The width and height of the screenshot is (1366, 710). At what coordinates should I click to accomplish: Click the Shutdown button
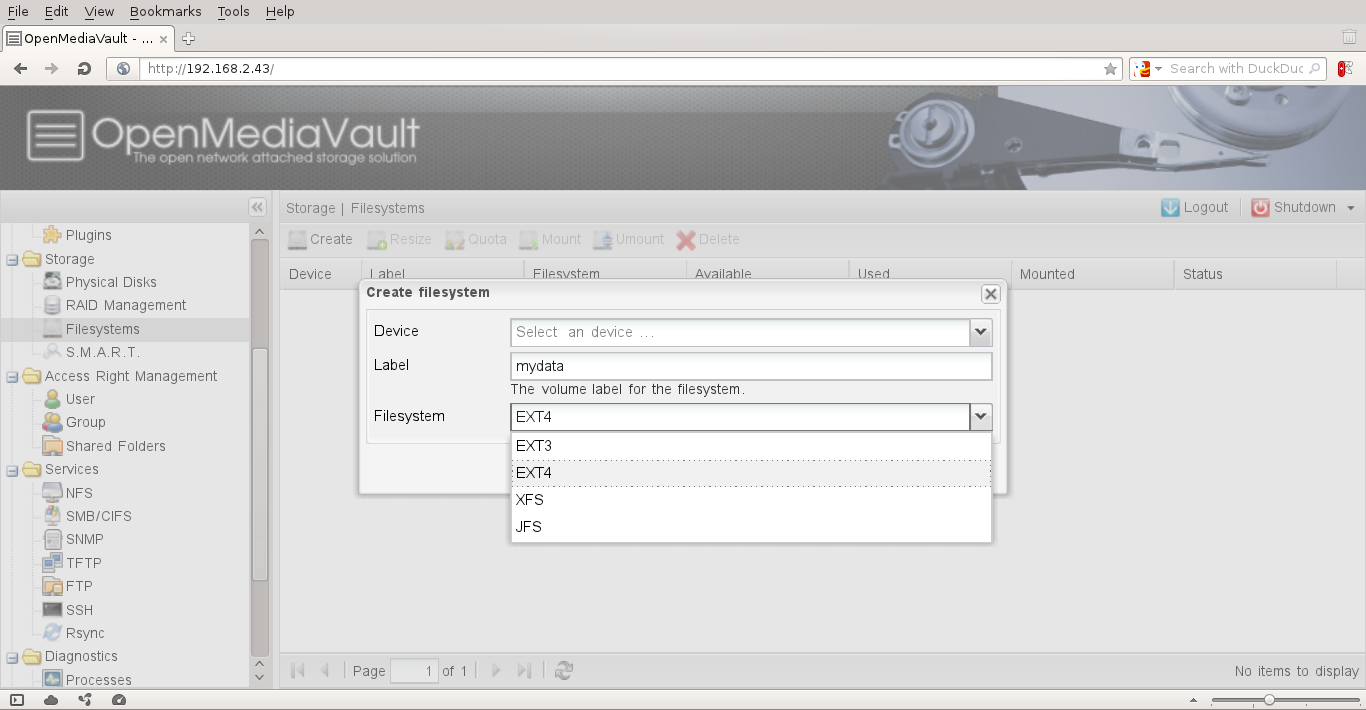pos(1293,207)
